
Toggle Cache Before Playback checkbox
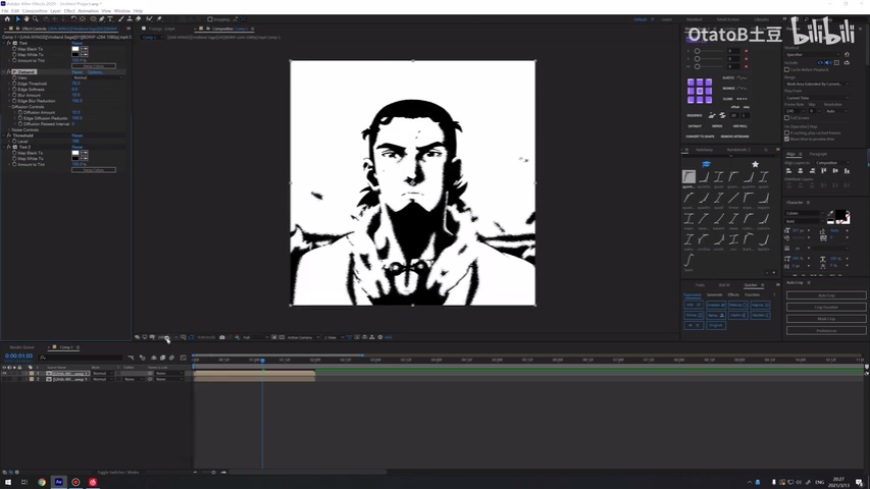[x=787, y=70]
